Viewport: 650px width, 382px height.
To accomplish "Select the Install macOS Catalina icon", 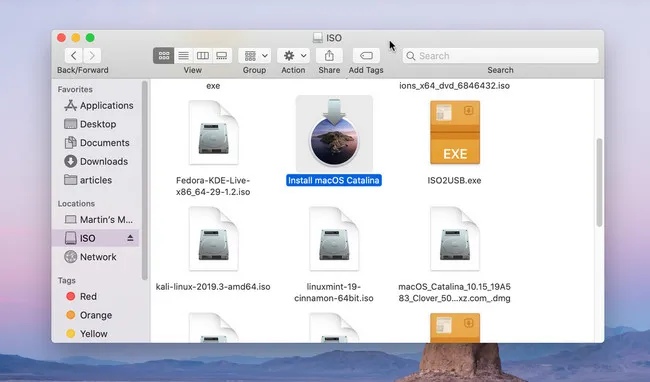I will (334, 133).
